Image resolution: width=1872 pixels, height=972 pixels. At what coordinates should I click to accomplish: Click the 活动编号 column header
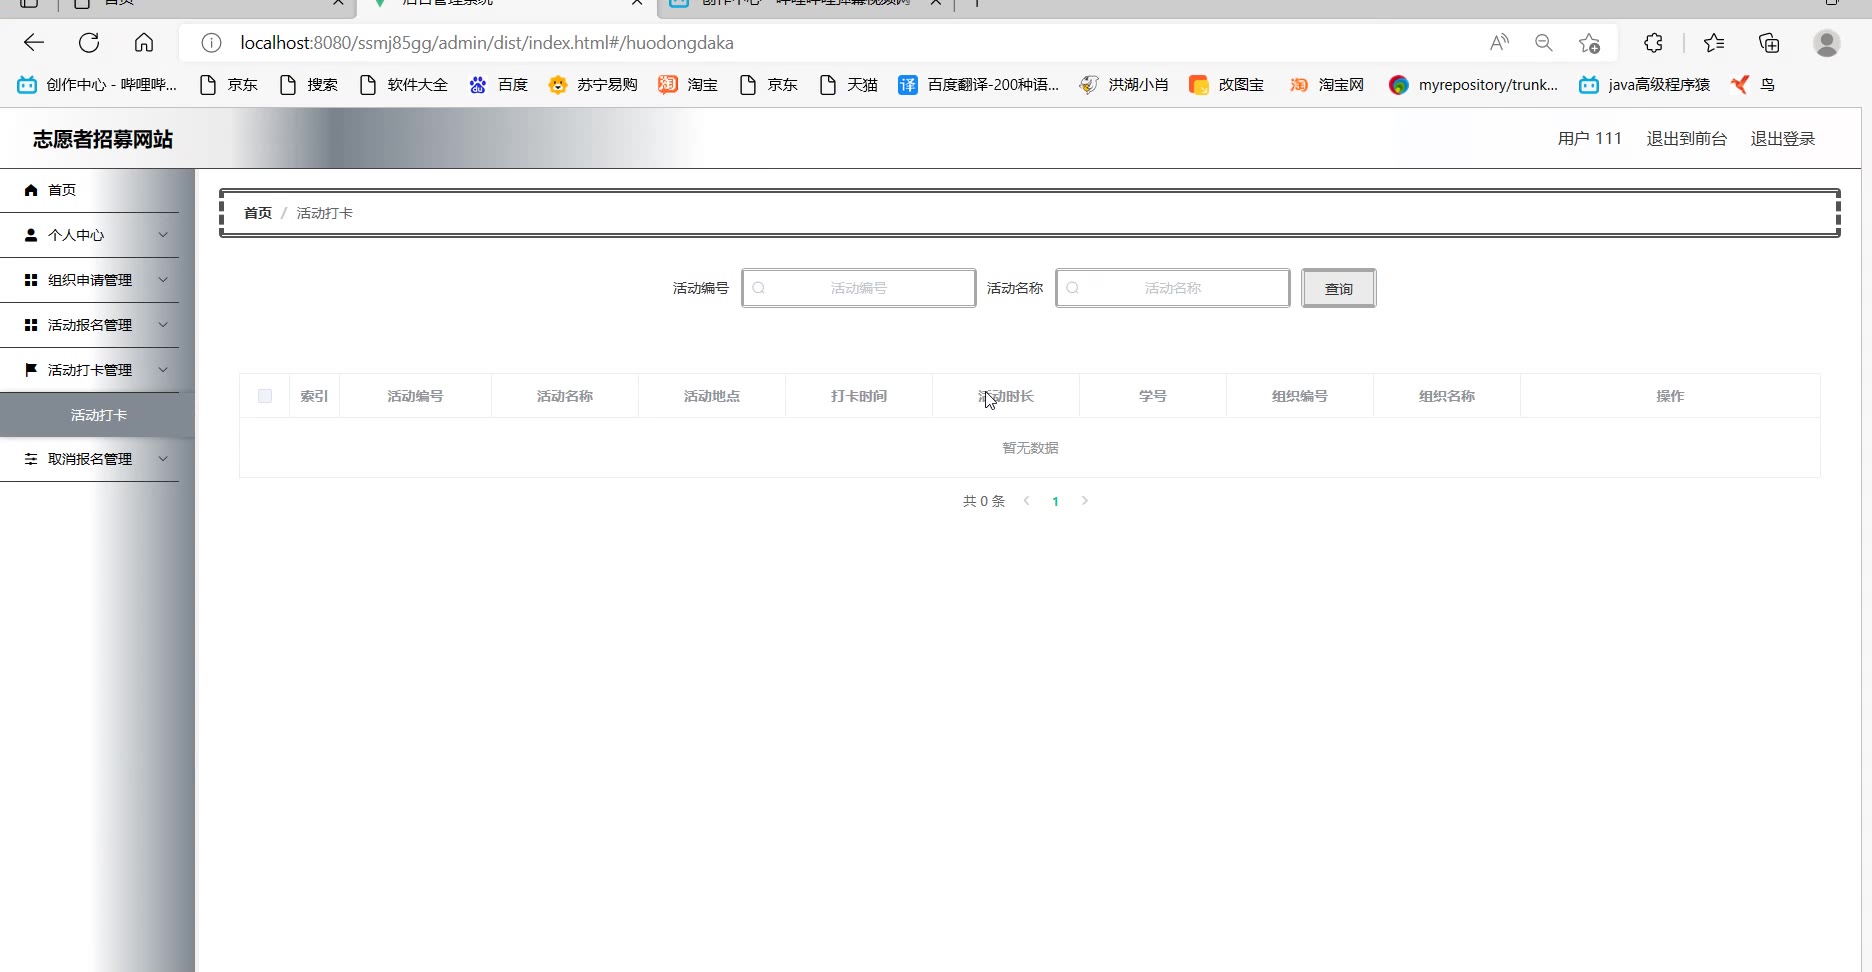coord(415,396)
